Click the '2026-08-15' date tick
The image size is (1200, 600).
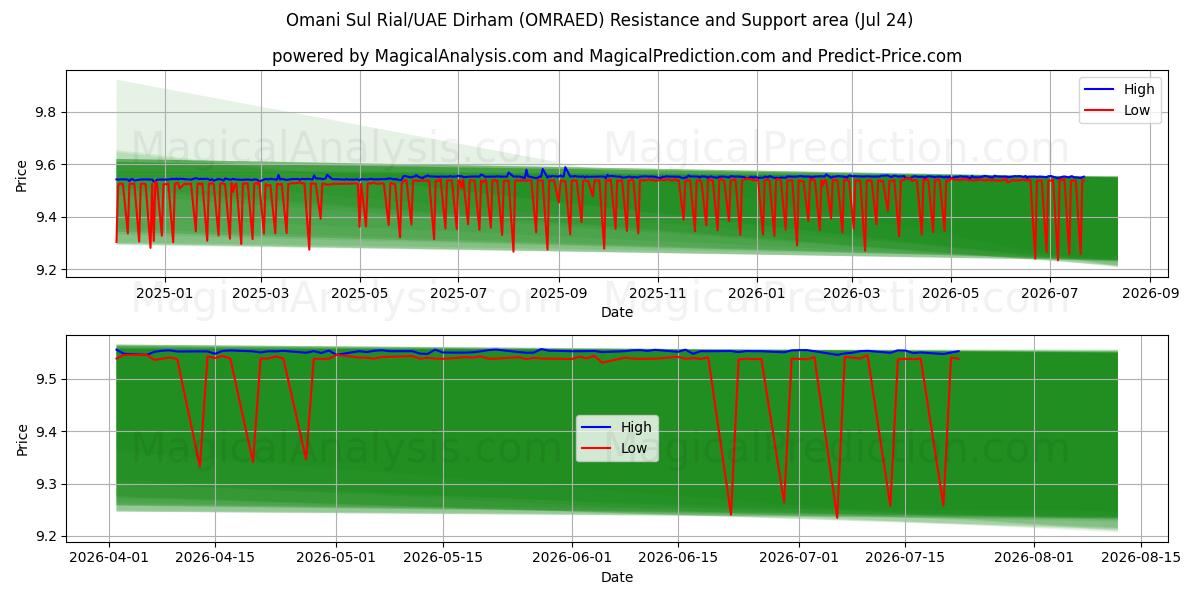coord(1141,558)
